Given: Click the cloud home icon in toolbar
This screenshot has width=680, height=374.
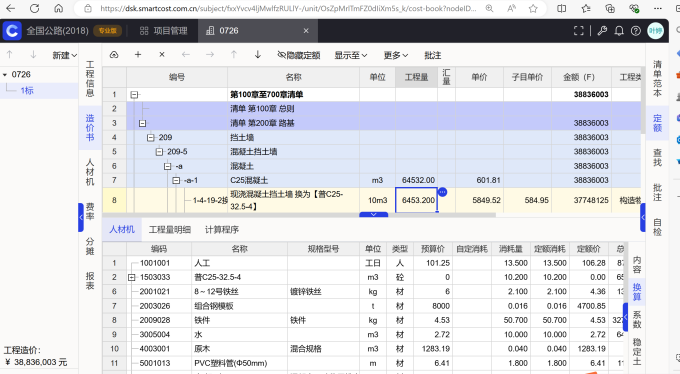Looking at the screenshot, I should click(x=114, y=55).
